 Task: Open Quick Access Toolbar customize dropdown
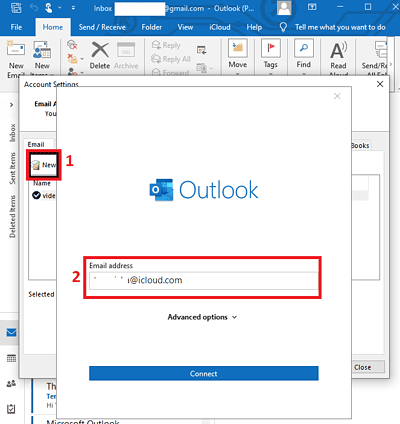pyautogui.click(x=73, y=8)
